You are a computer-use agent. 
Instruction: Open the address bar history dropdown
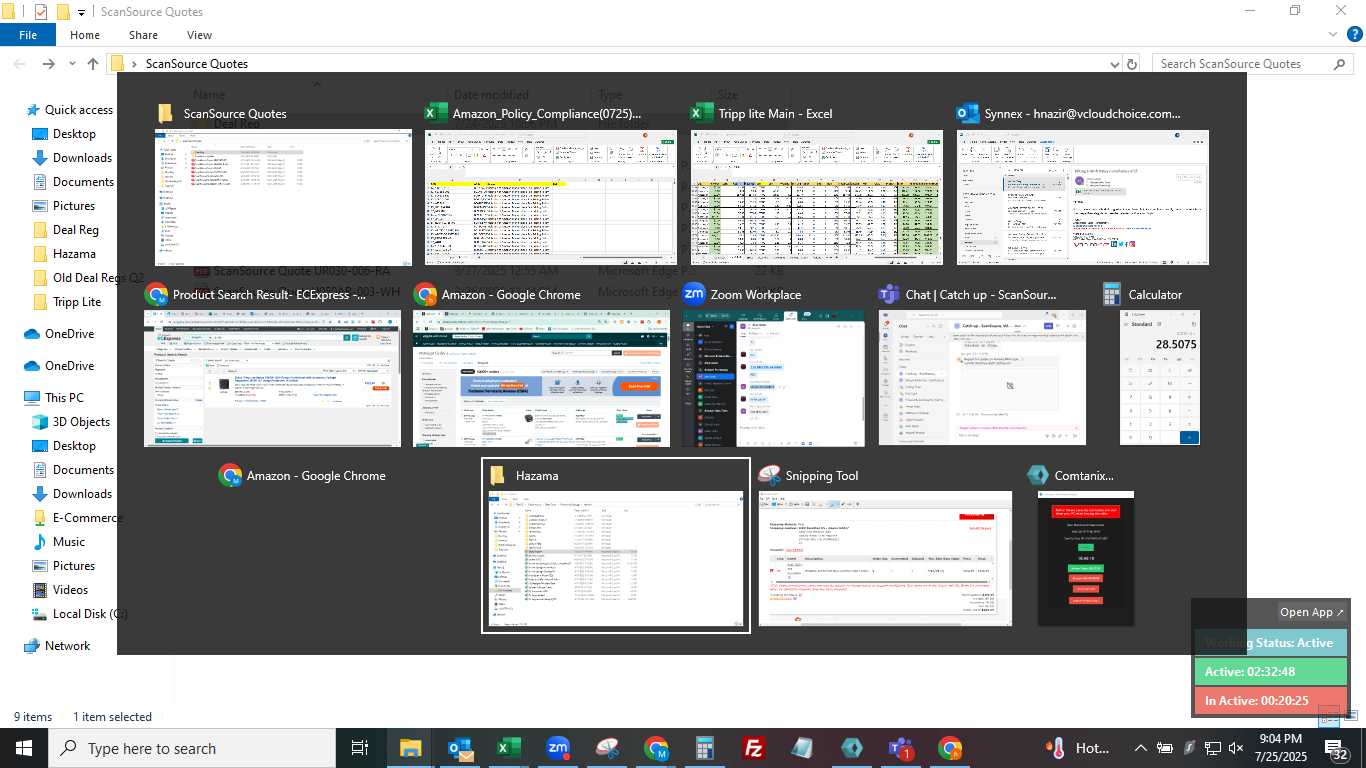[x=1116, y=64]
